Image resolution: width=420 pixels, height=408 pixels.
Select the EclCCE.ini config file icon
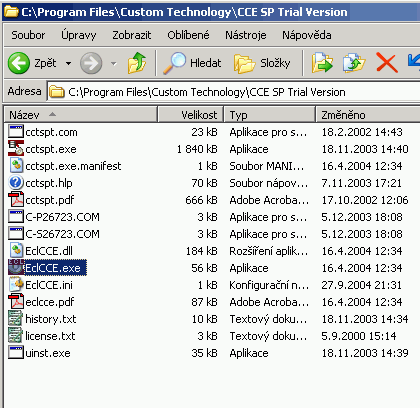click(x=16, y=285)
